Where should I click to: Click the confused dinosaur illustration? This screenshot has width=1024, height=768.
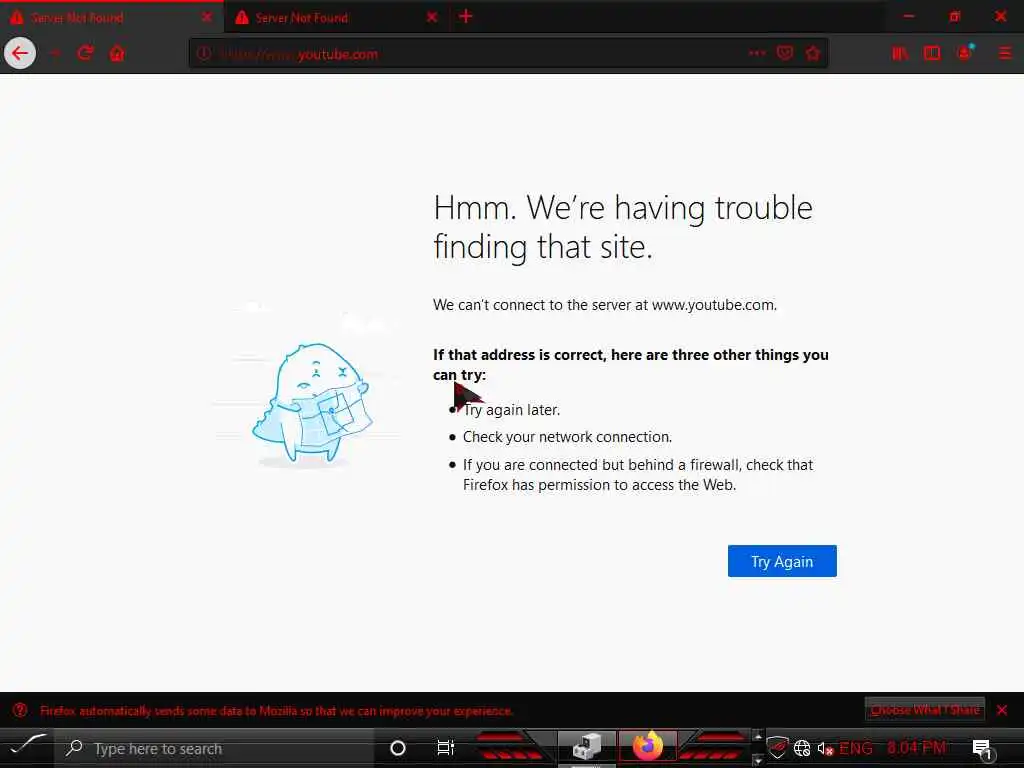point(312,404)
